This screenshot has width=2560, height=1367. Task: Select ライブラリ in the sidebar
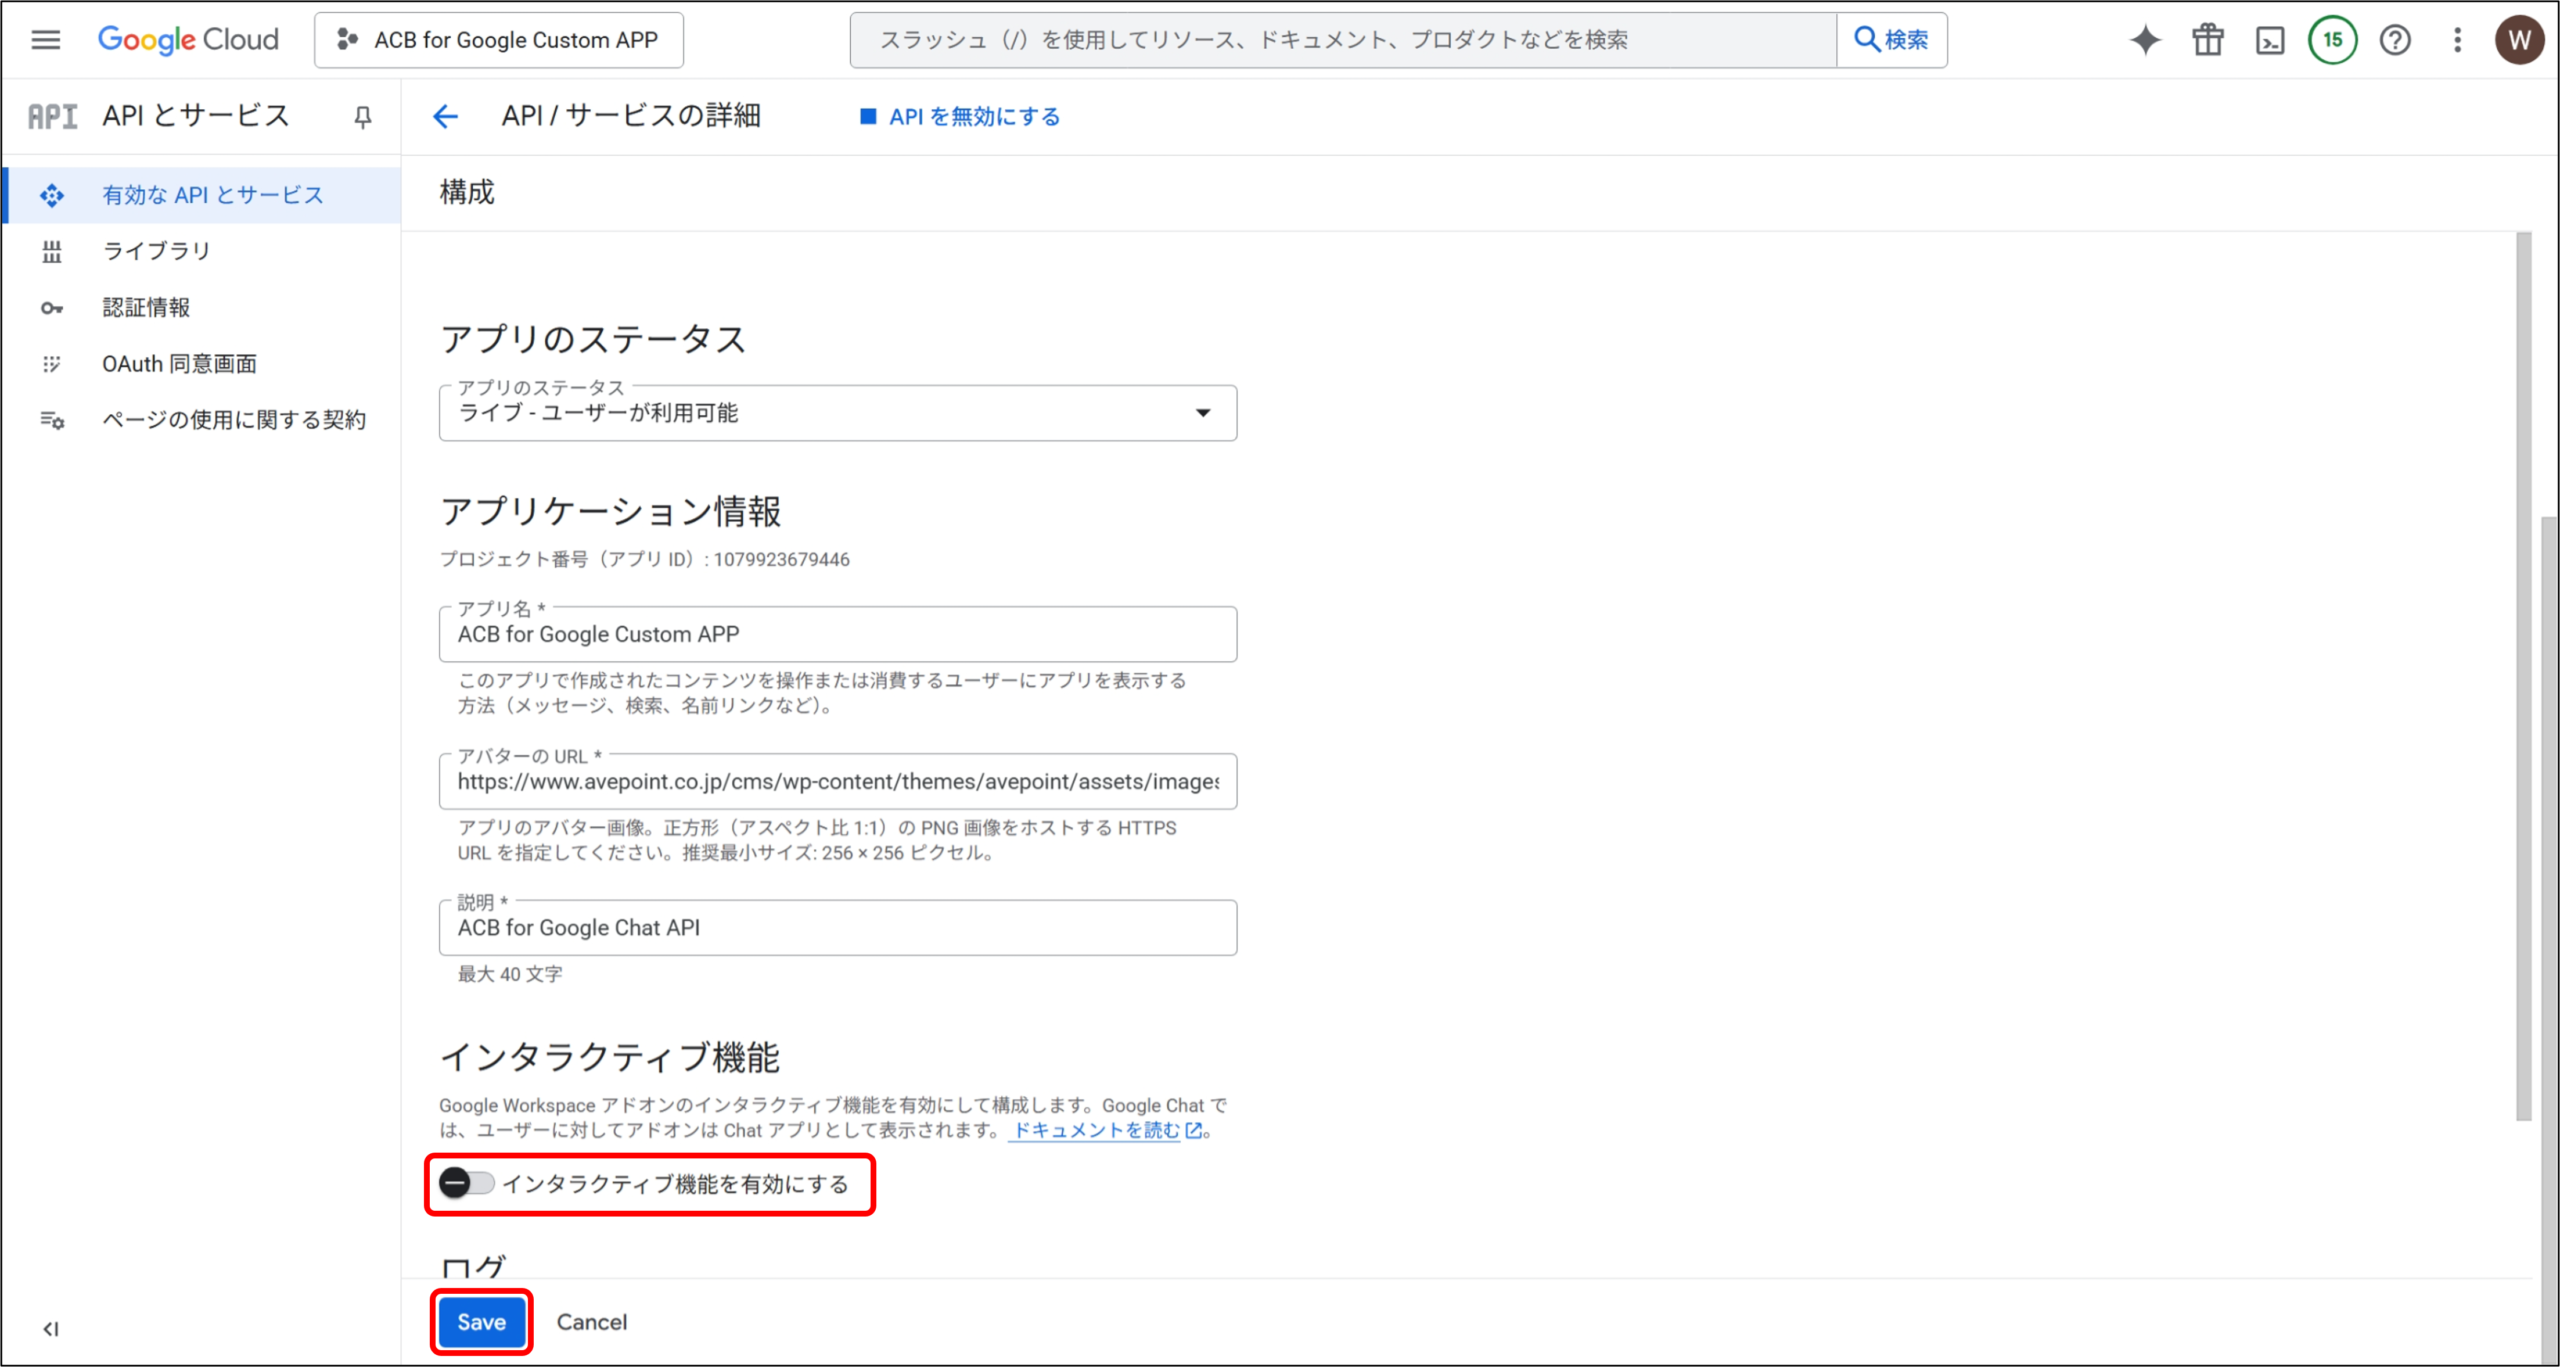coord(157,251)
